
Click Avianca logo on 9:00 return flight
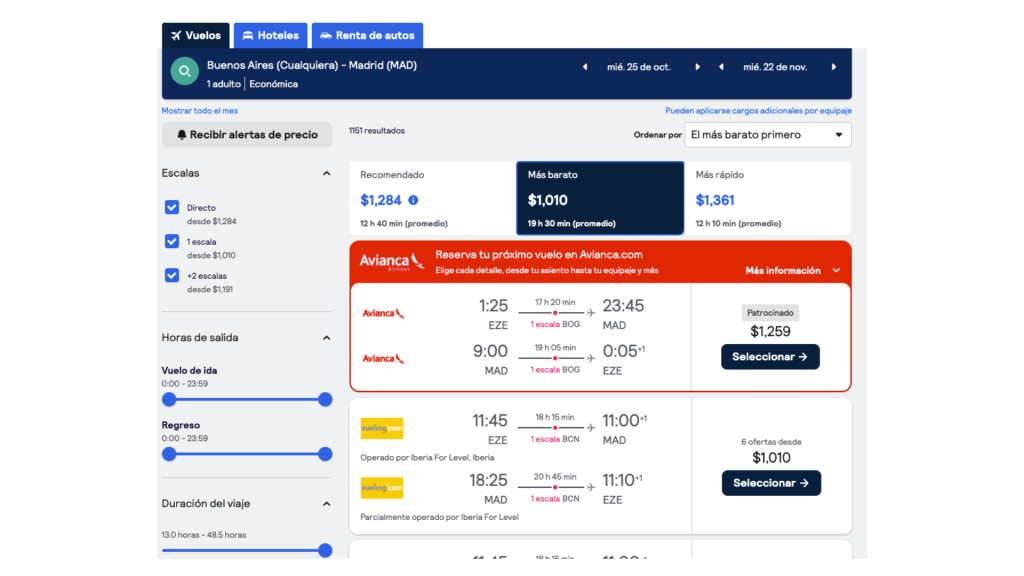coord(383,359)
